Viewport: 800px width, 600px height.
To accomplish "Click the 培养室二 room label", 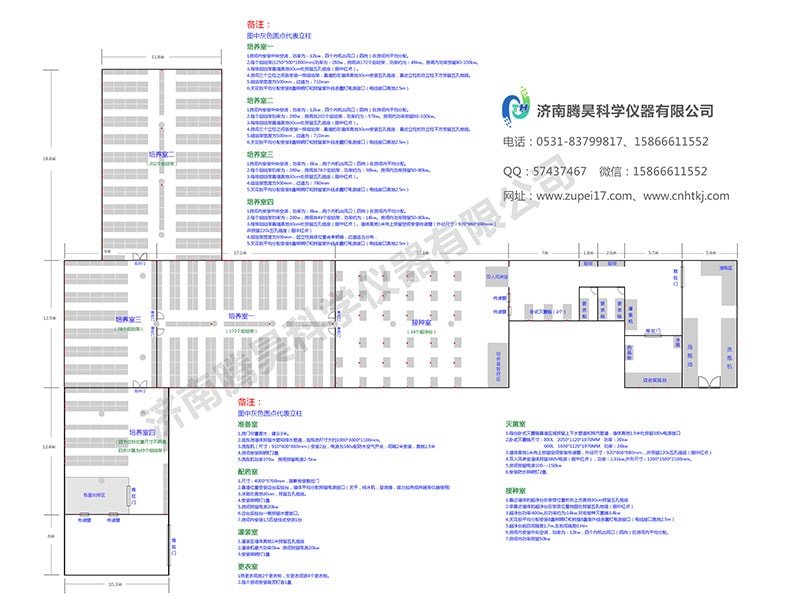I will point(161,155).
